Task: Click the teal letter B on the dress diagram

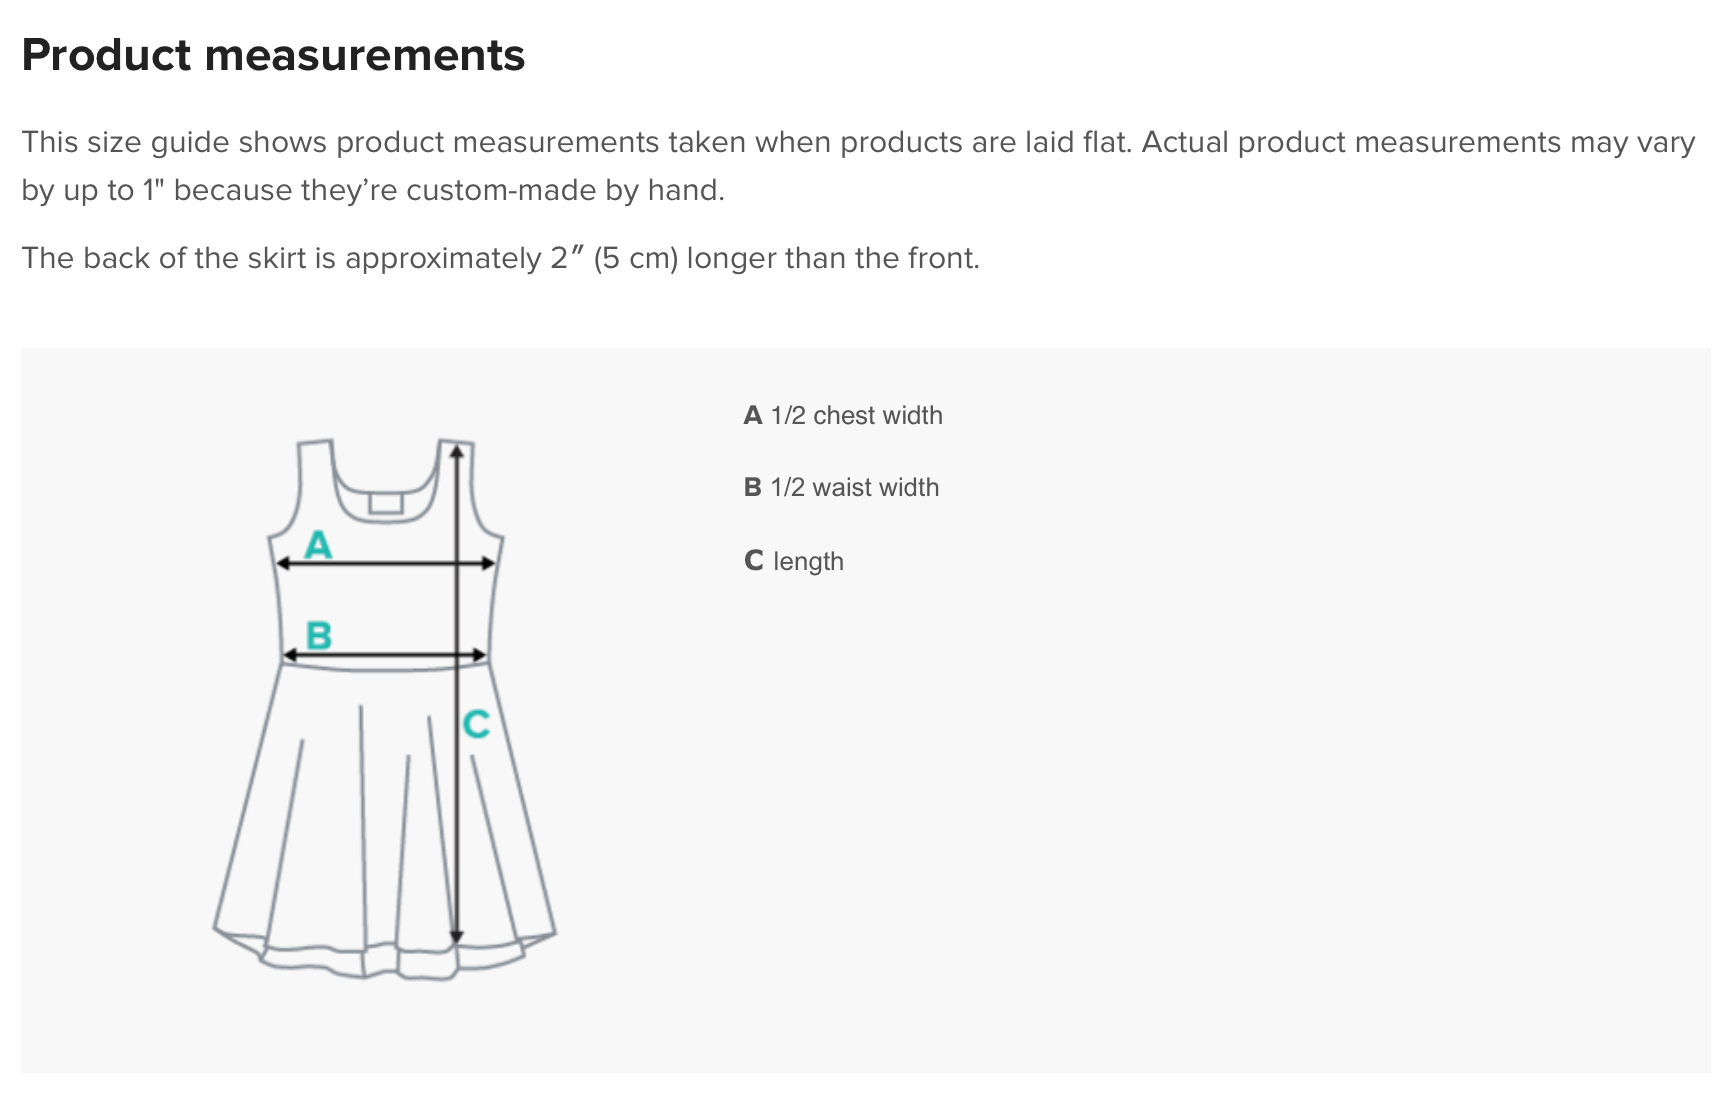Action: (x=319, y=635)
